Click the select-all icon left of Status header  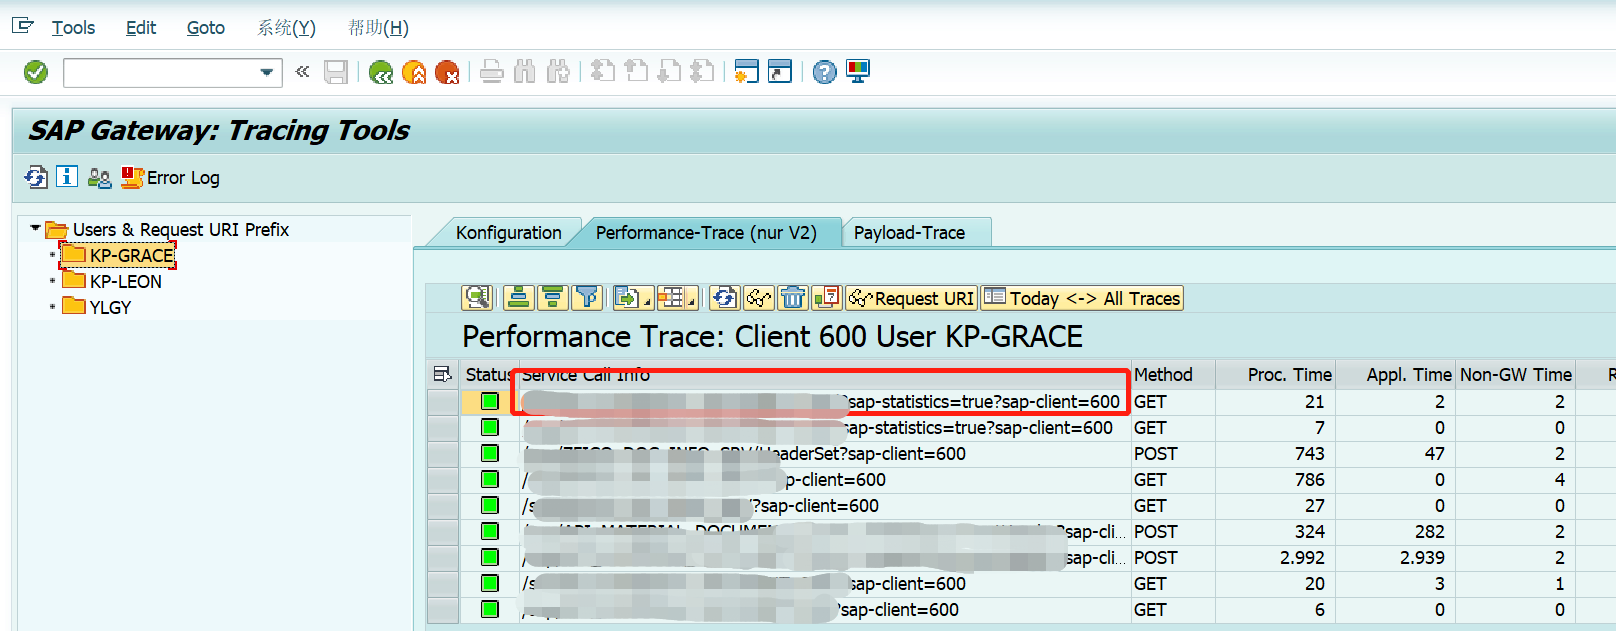(442, 374)
